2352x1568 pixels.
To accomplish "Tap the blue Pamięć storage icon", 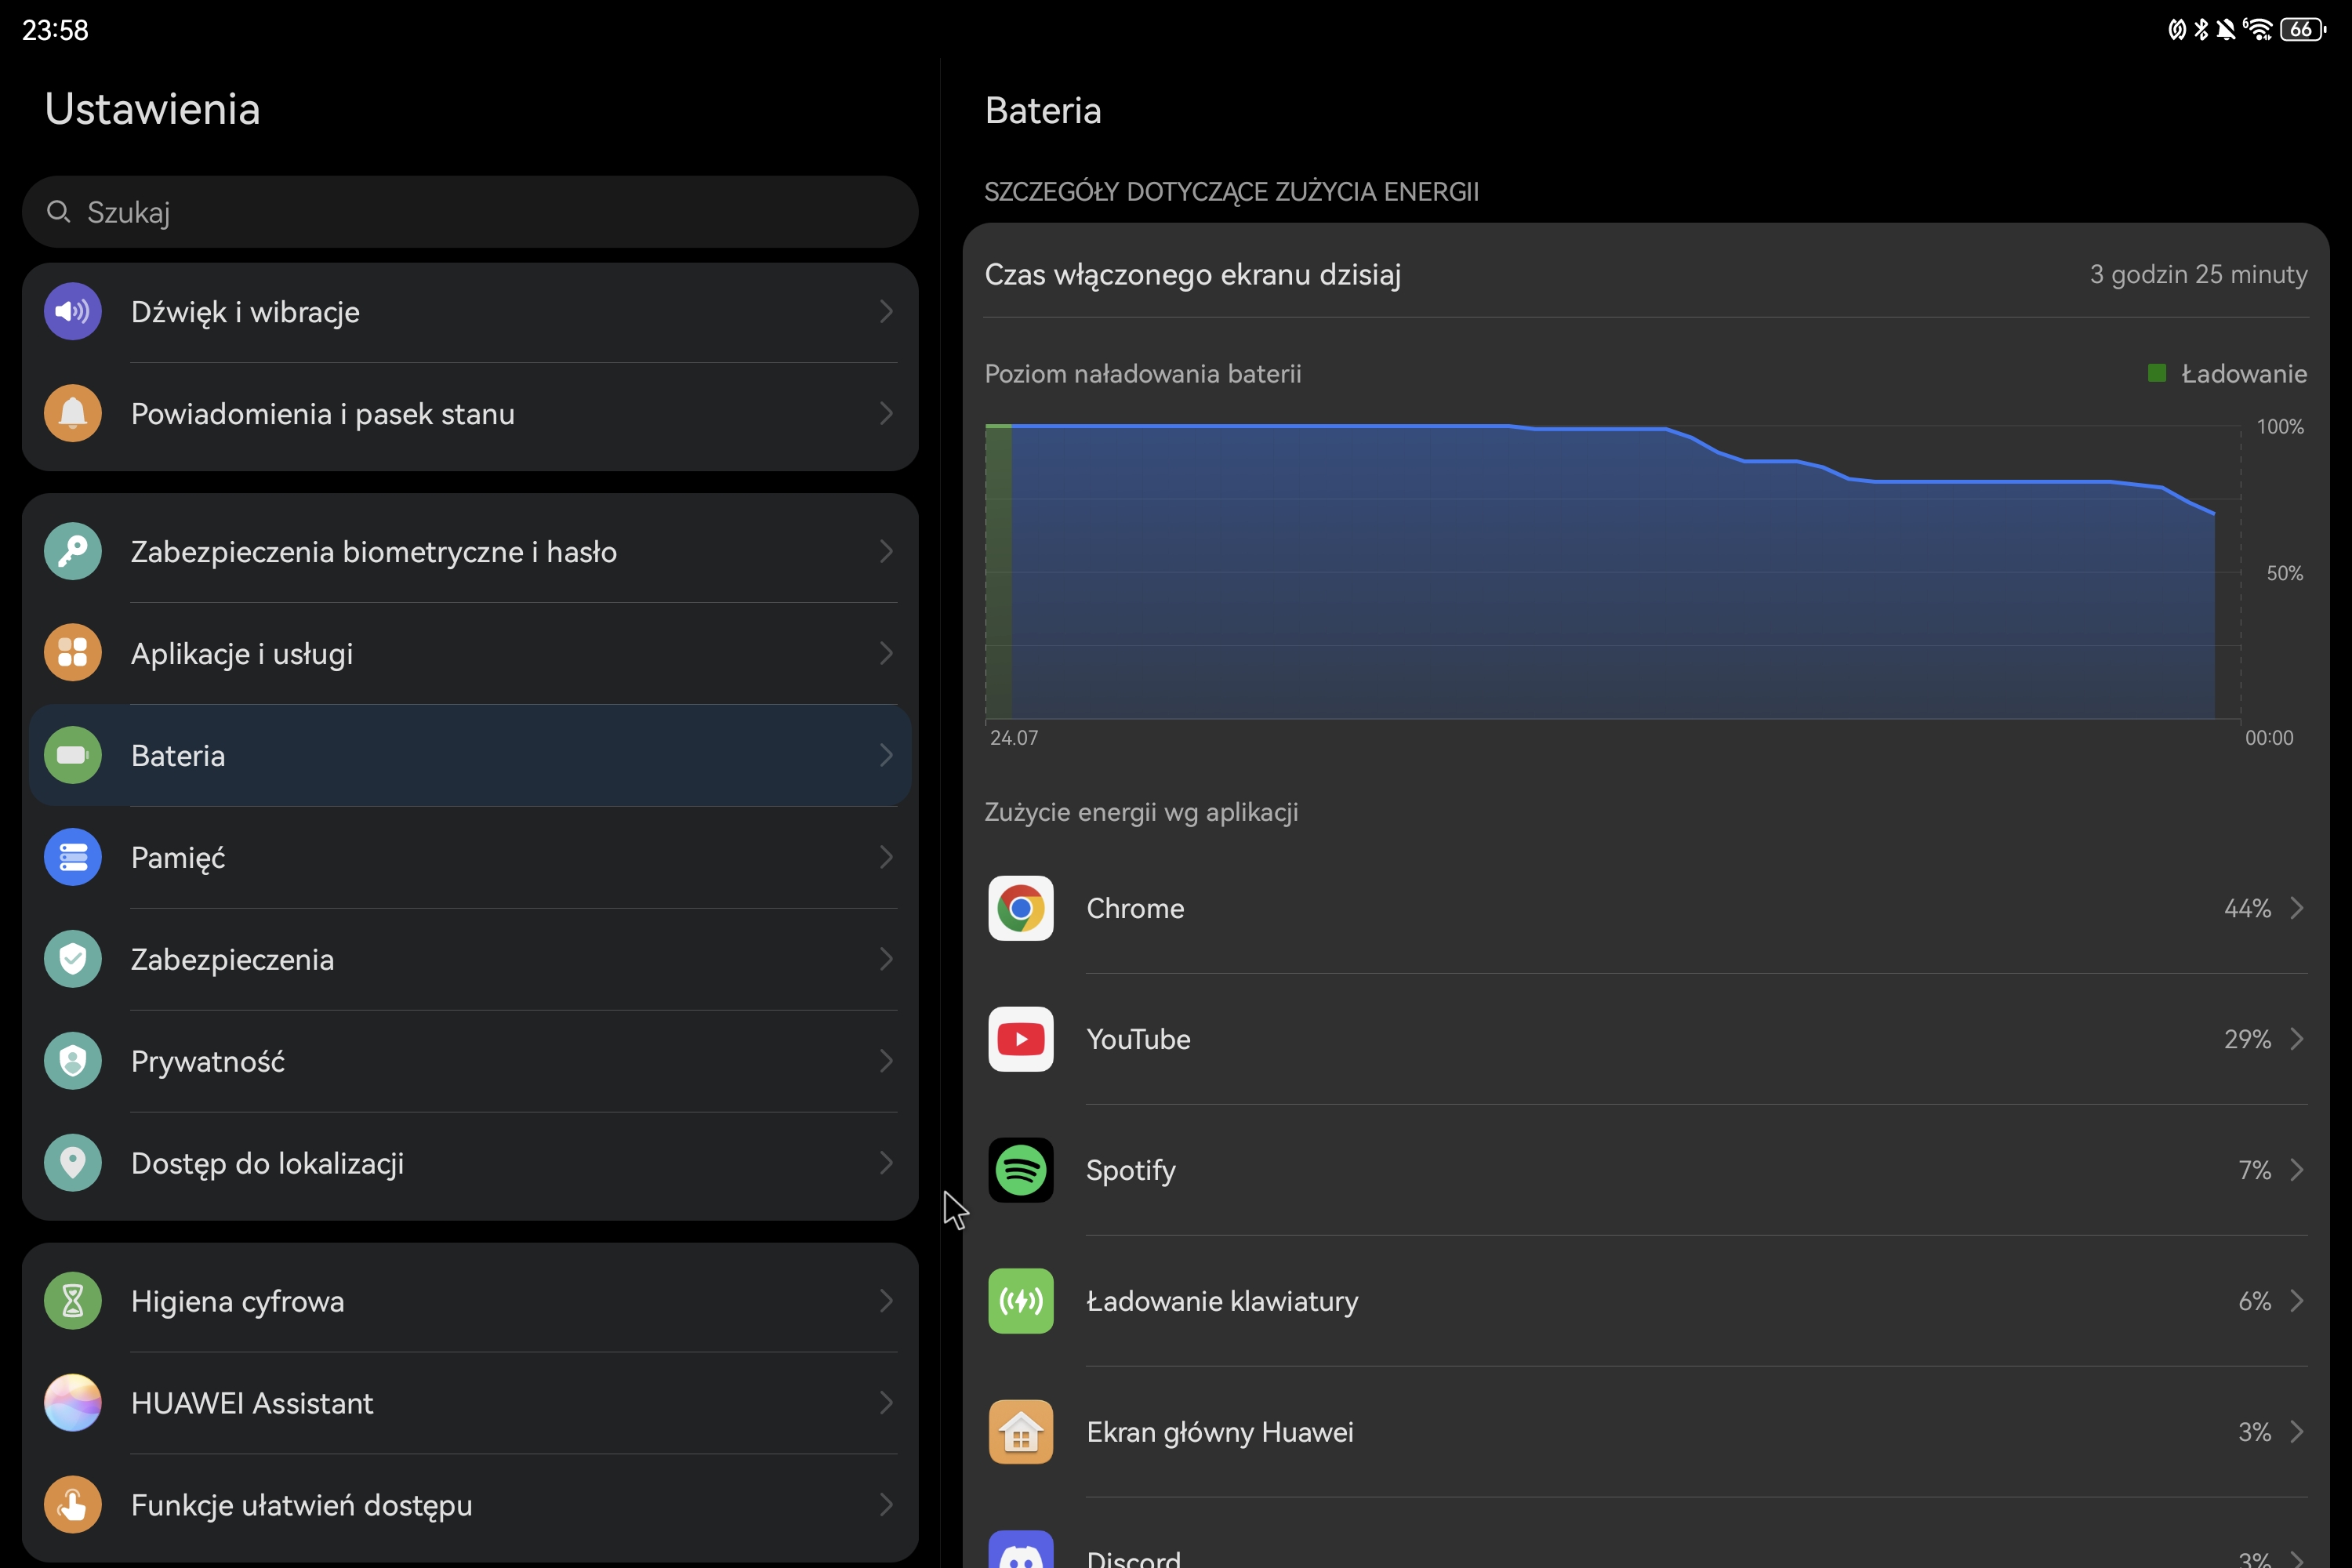I will [73, 857].
